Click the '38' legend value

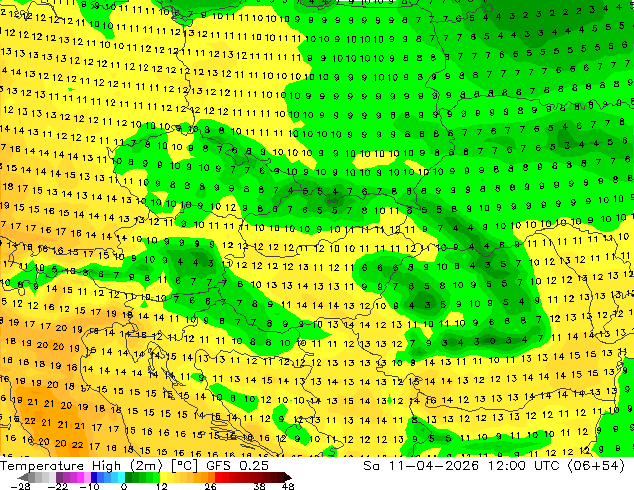[260, 486]
